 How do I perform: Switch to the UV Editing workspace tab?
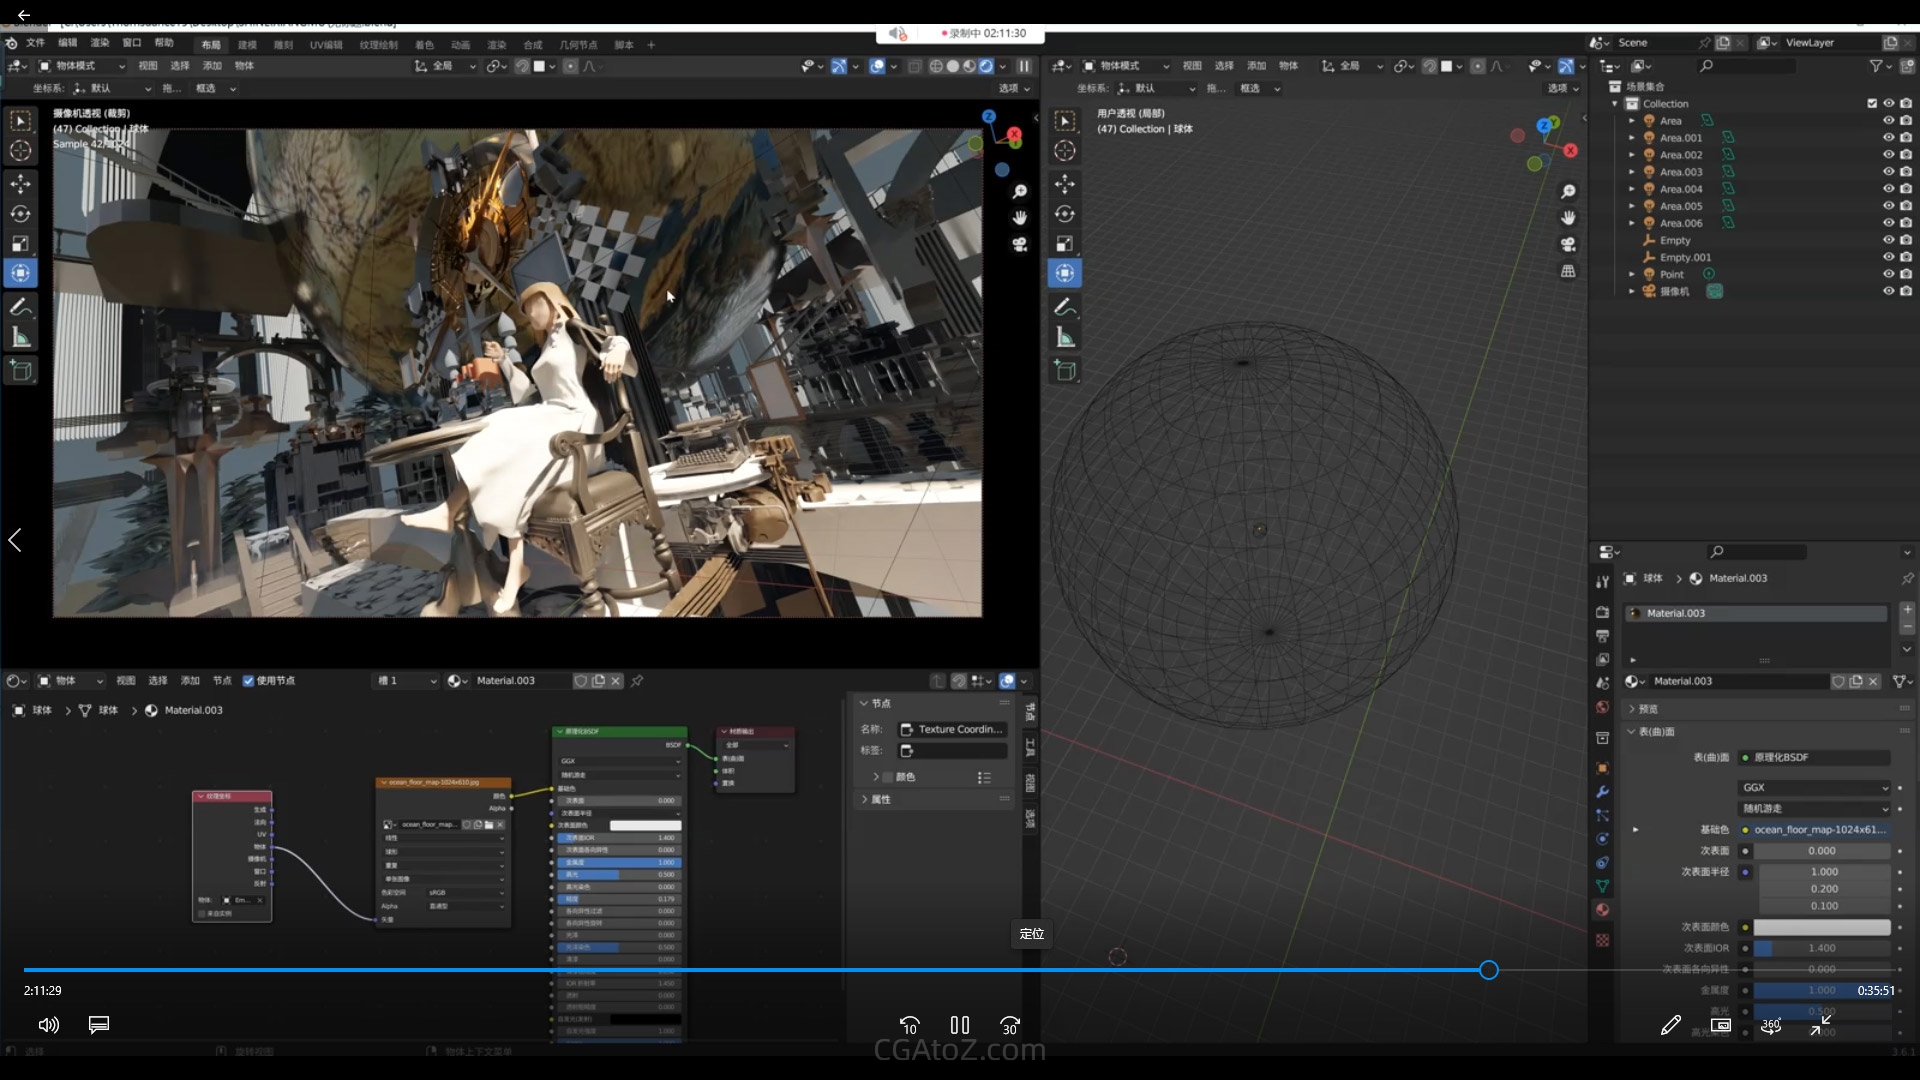(325, 45)
